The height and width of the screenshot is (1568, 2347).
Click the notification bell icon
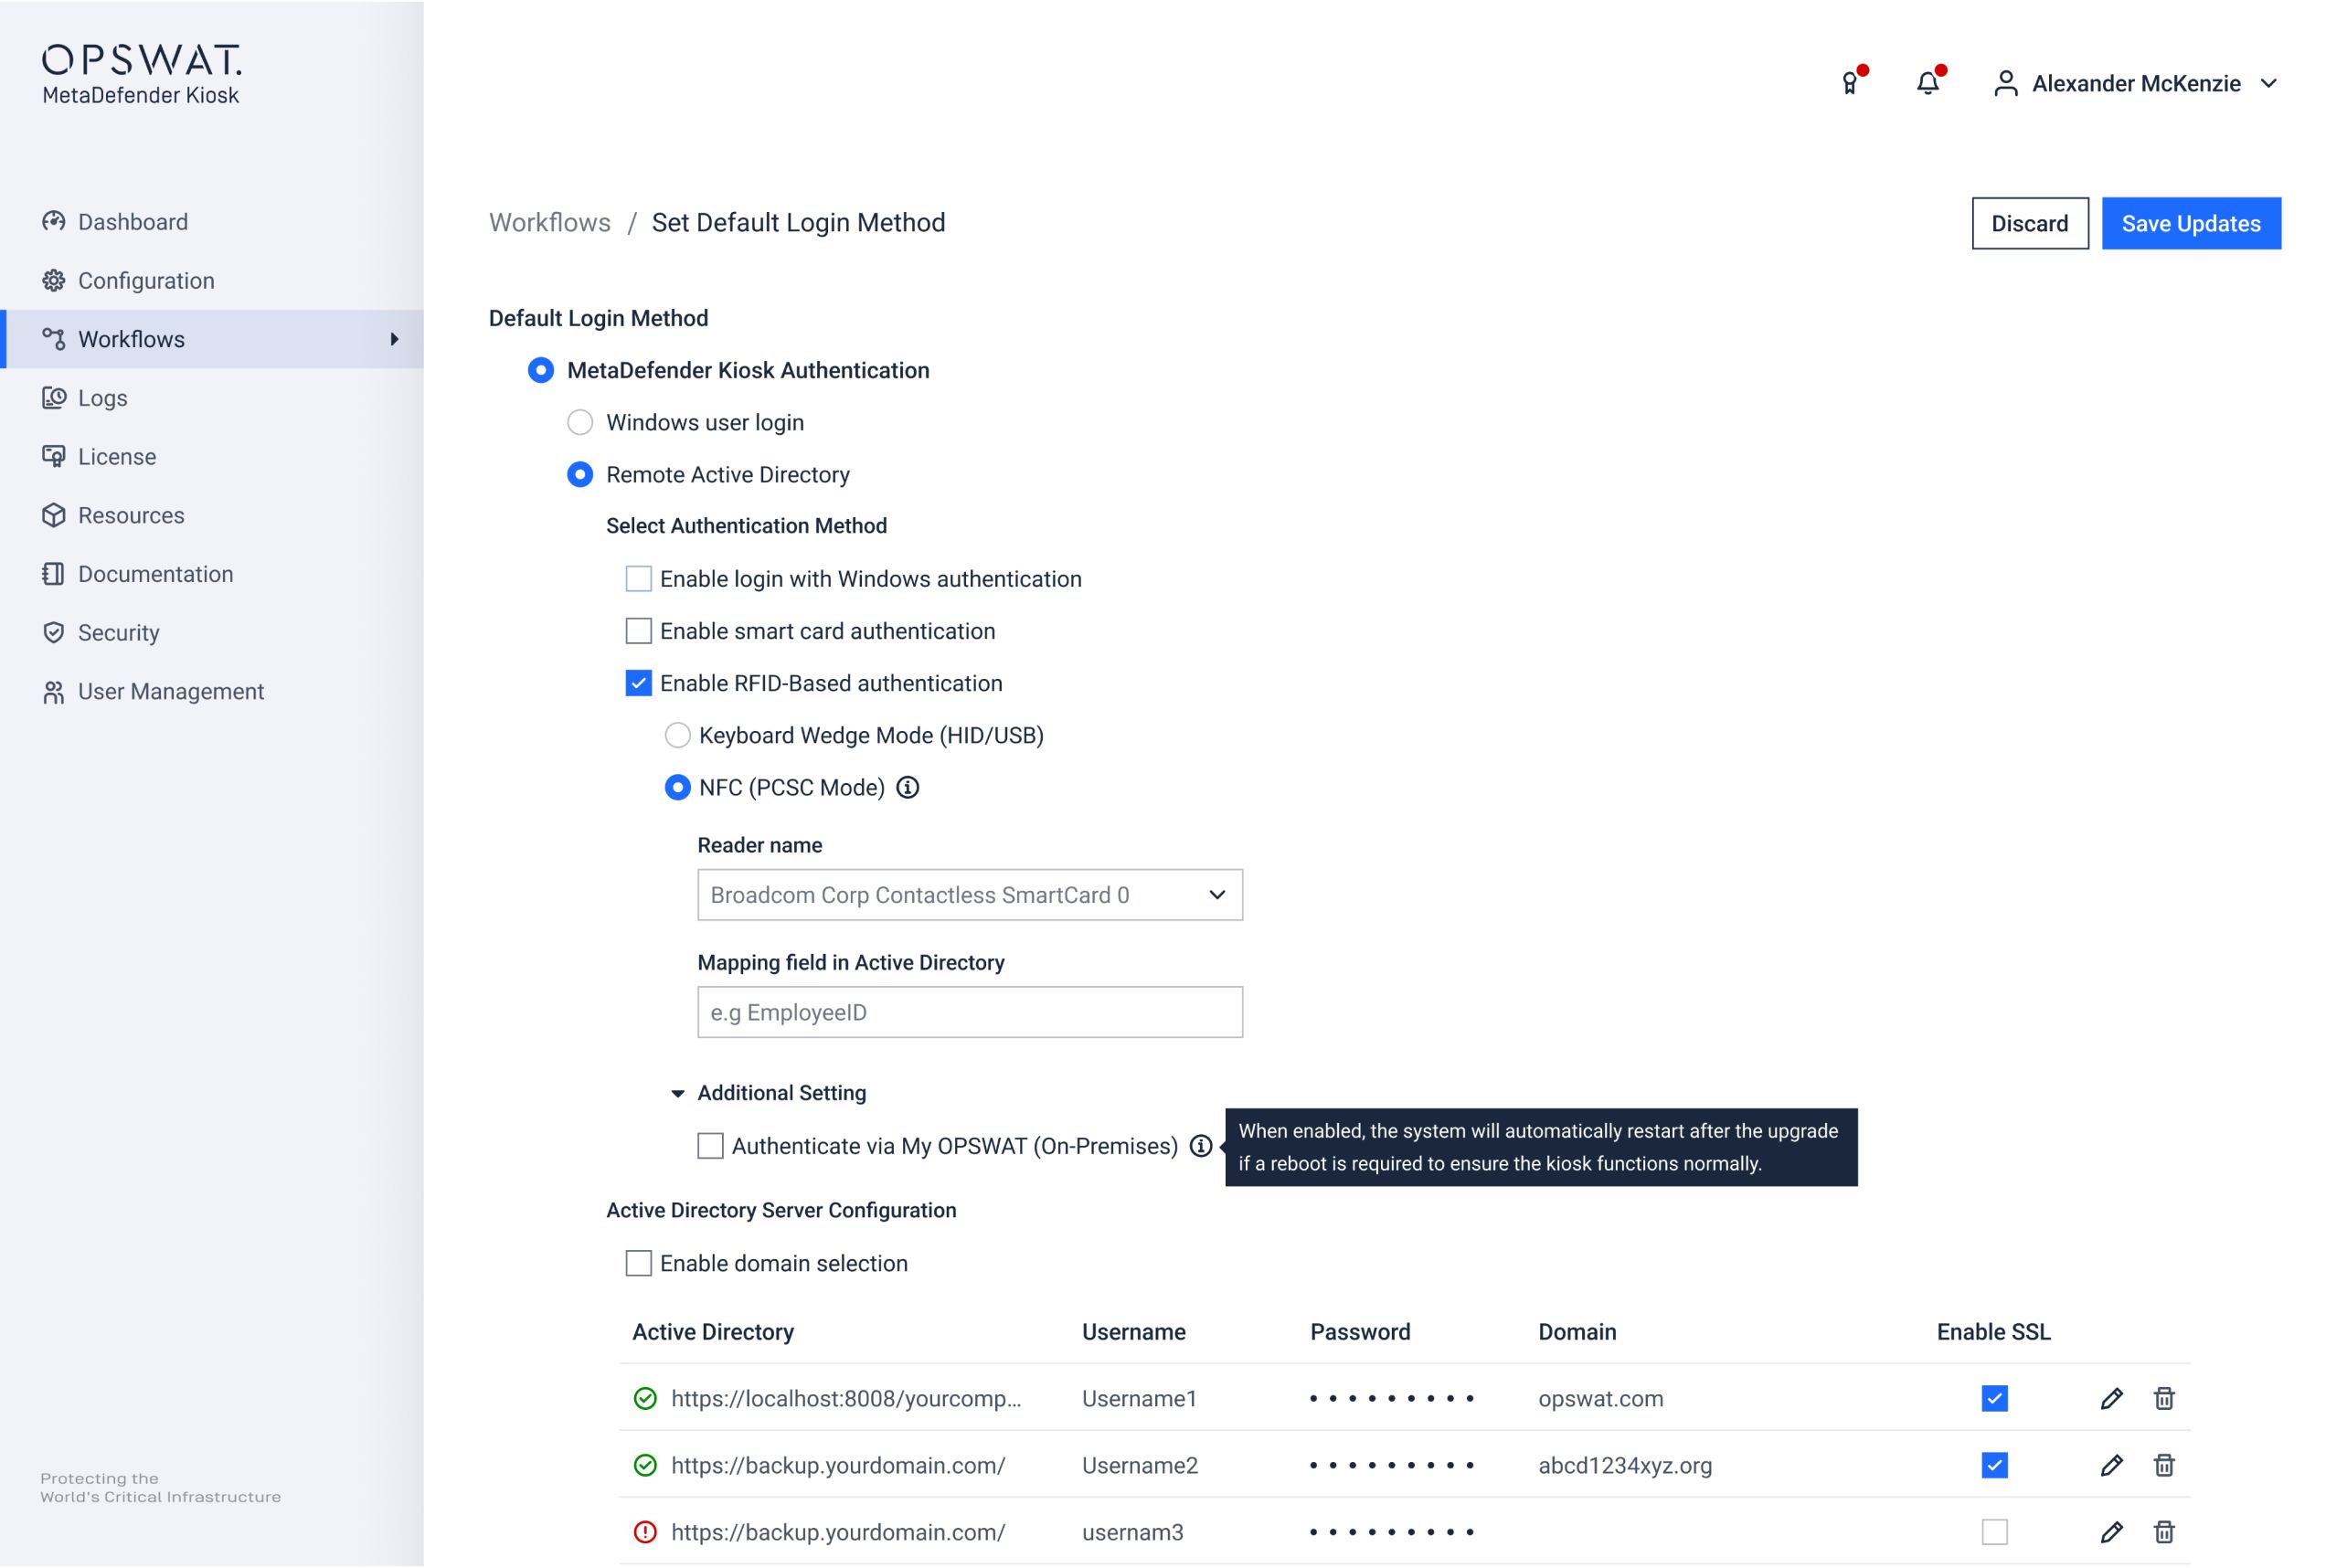tap(1927, 83)
